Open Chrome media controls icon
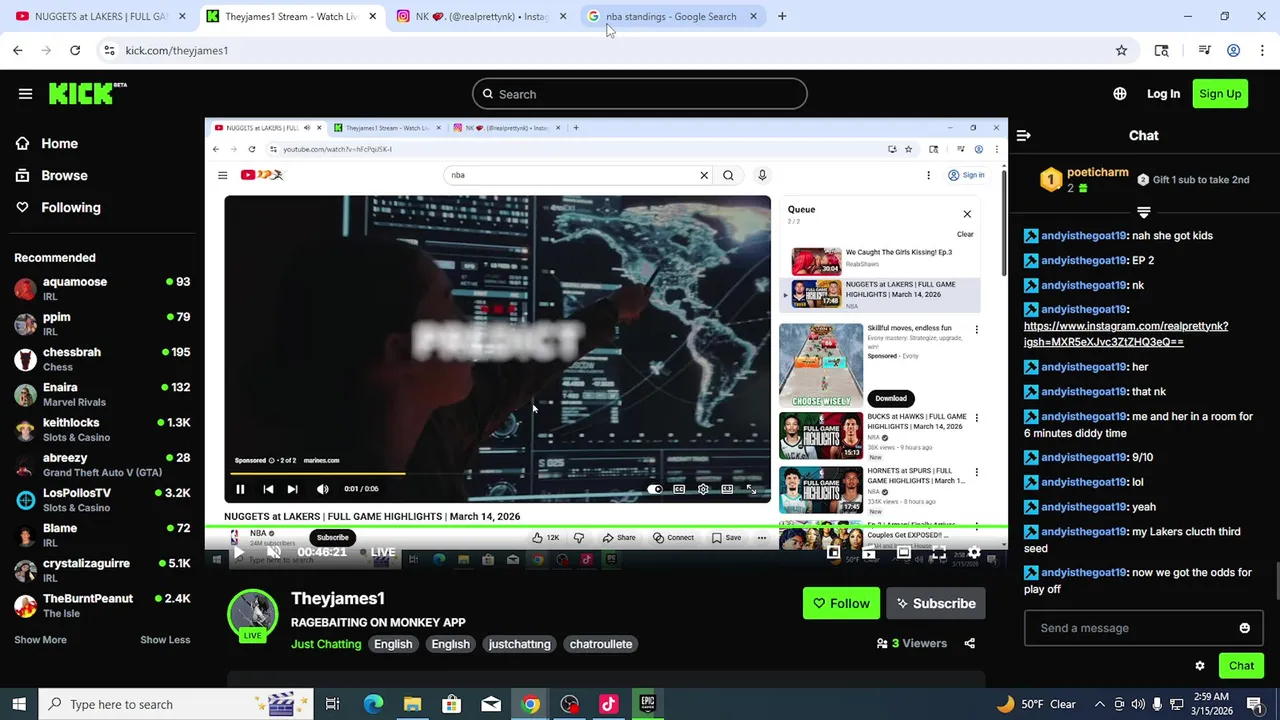Screen dimensions: 1280x720 pos(1204,50)
